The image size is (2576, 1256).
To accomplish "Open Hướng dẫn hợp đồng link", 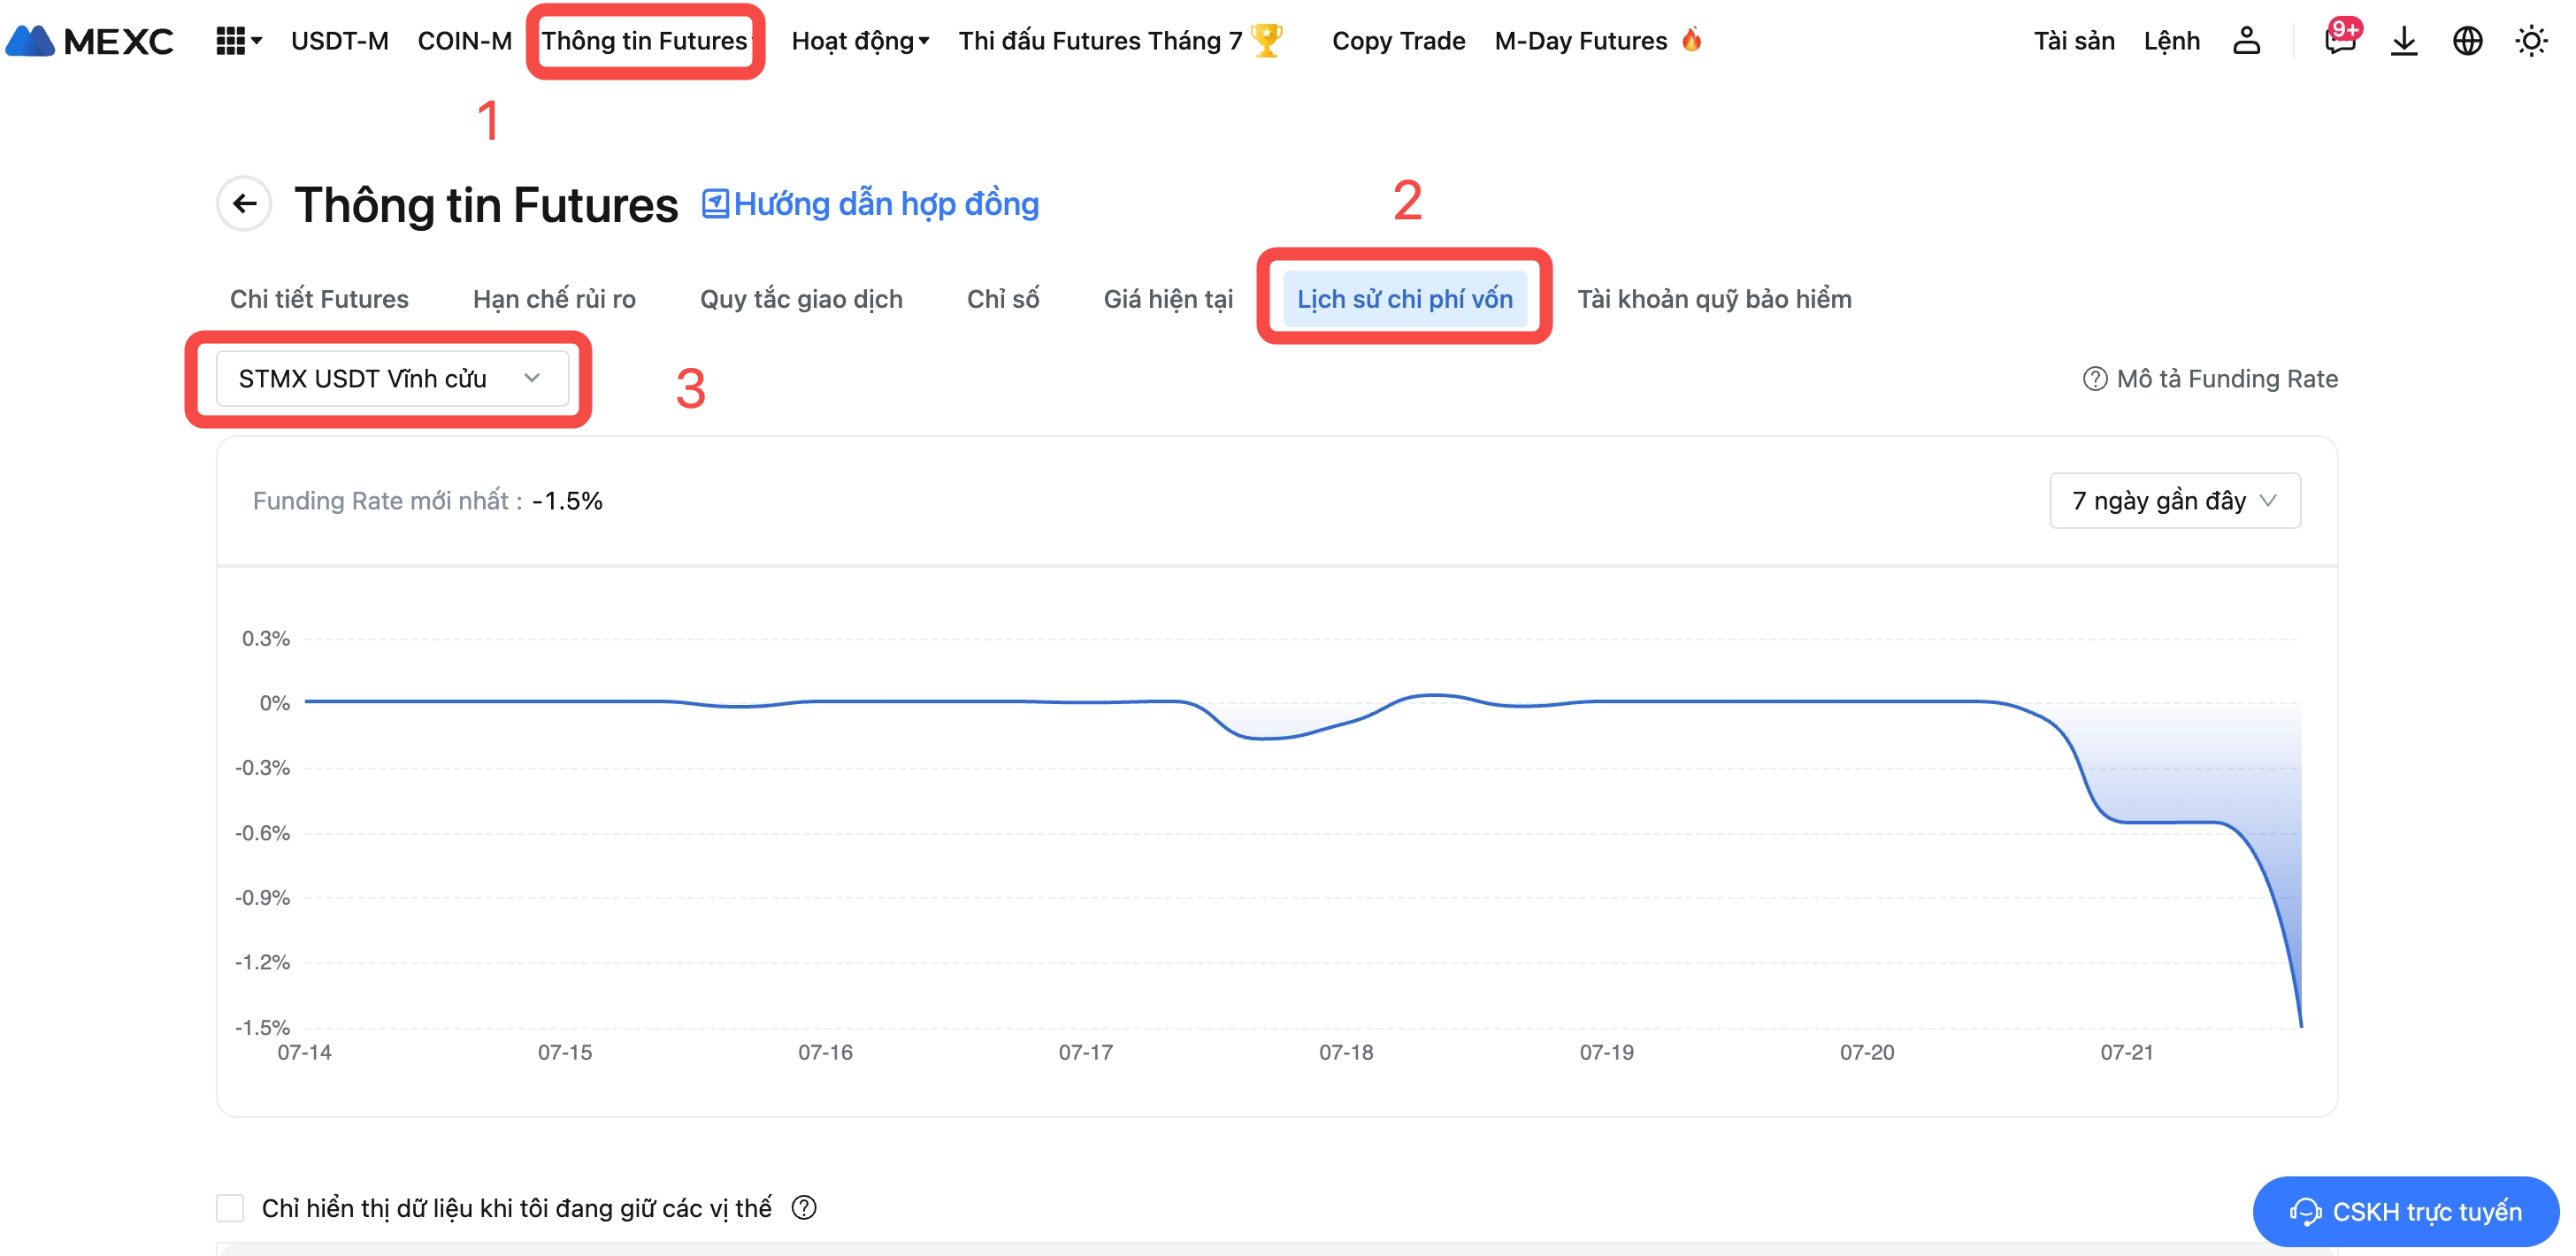I will [871, 204].
